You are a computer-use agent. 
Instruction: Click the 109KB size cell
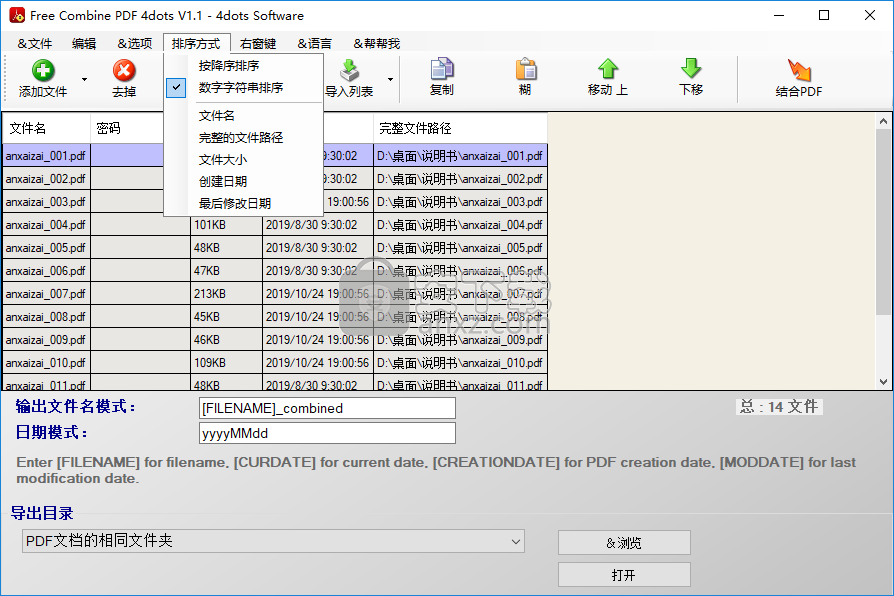[226, 363]
